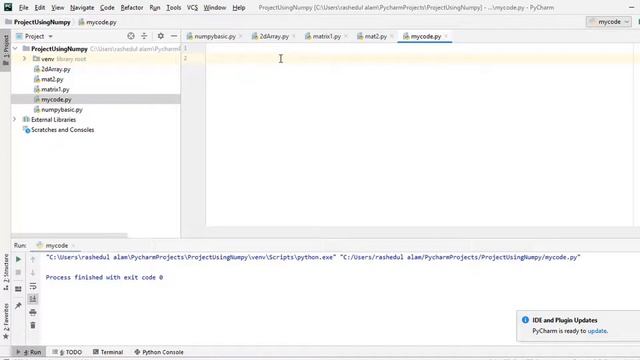This screenshot has height=360, width=640.
Task: Click the Project panel horizontal scrollbar
Action: tap(69, 236)
